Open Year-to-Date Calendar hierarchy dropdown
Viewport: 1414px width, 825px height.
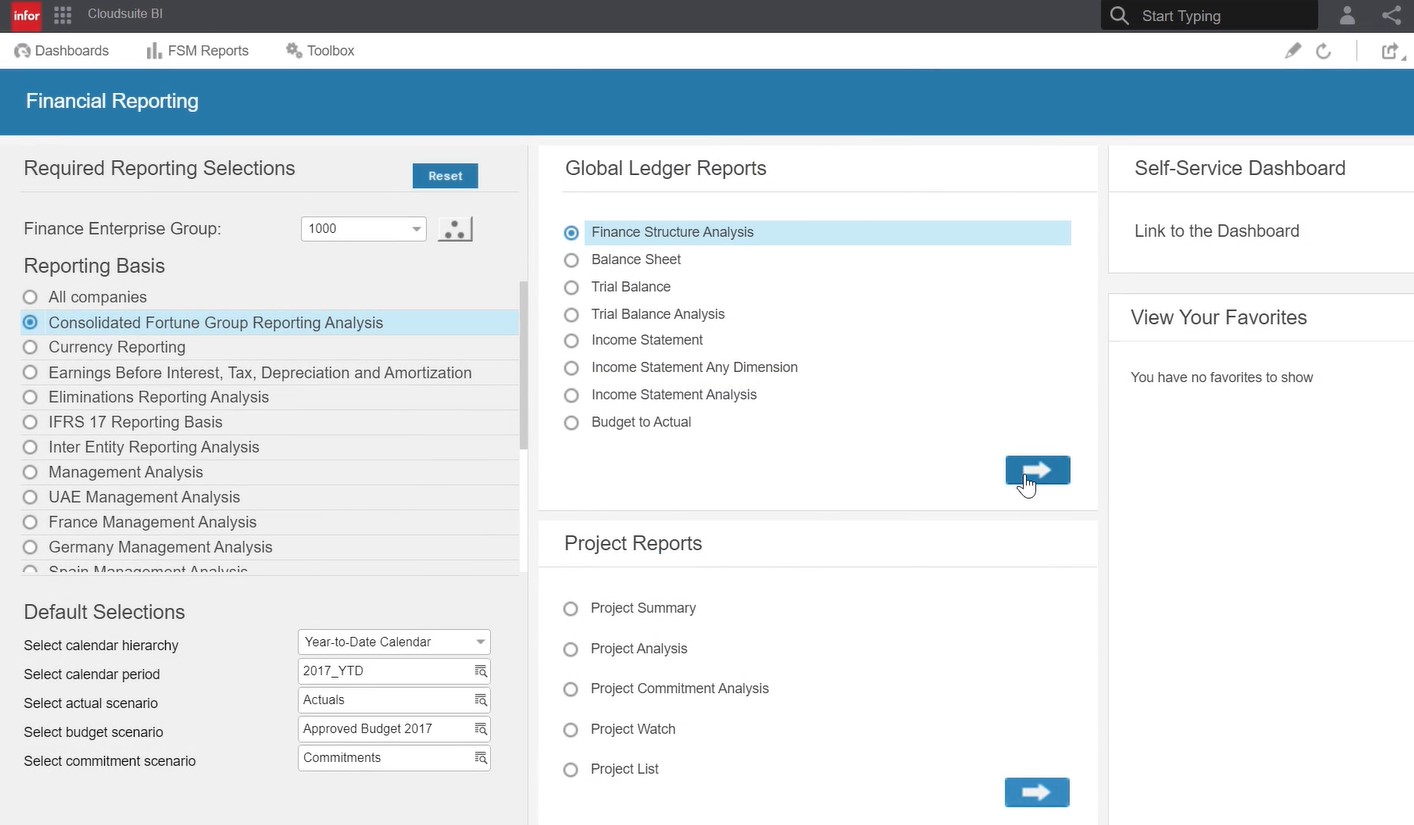[394, 642]
